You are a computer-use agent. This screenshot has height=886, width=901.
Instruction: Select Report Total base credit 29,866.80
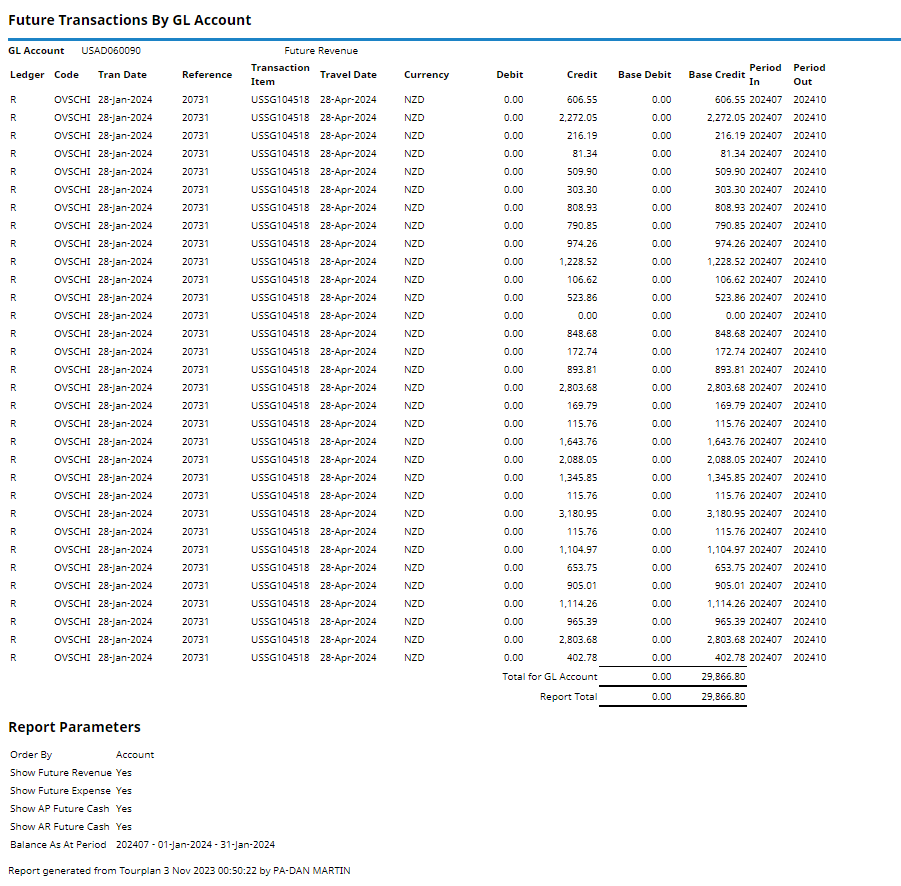coord(723,696)
